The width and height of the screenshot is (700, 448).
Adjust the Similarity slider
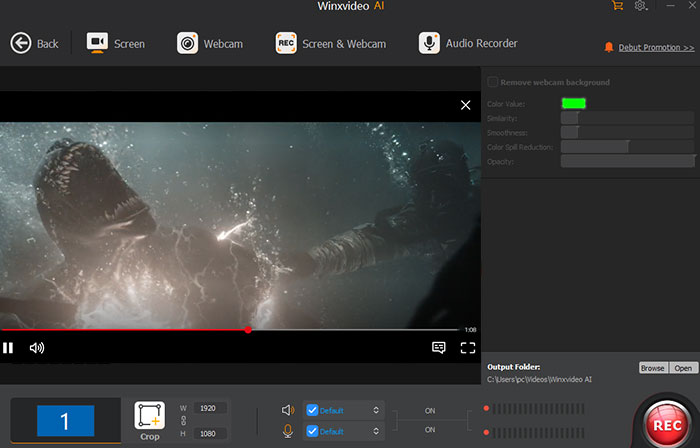pos(627,118)
